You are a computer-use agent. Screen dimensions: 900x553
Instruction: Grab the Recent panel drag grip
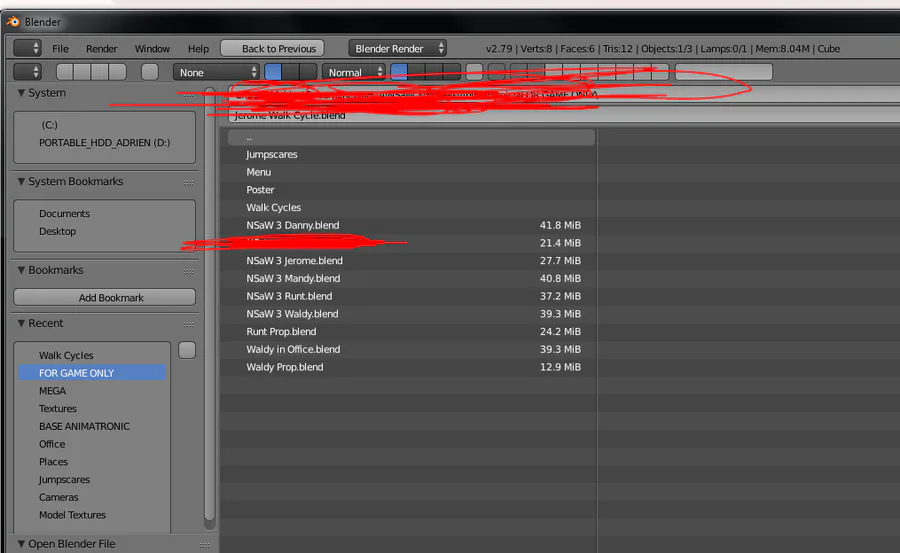click(189, 324)
